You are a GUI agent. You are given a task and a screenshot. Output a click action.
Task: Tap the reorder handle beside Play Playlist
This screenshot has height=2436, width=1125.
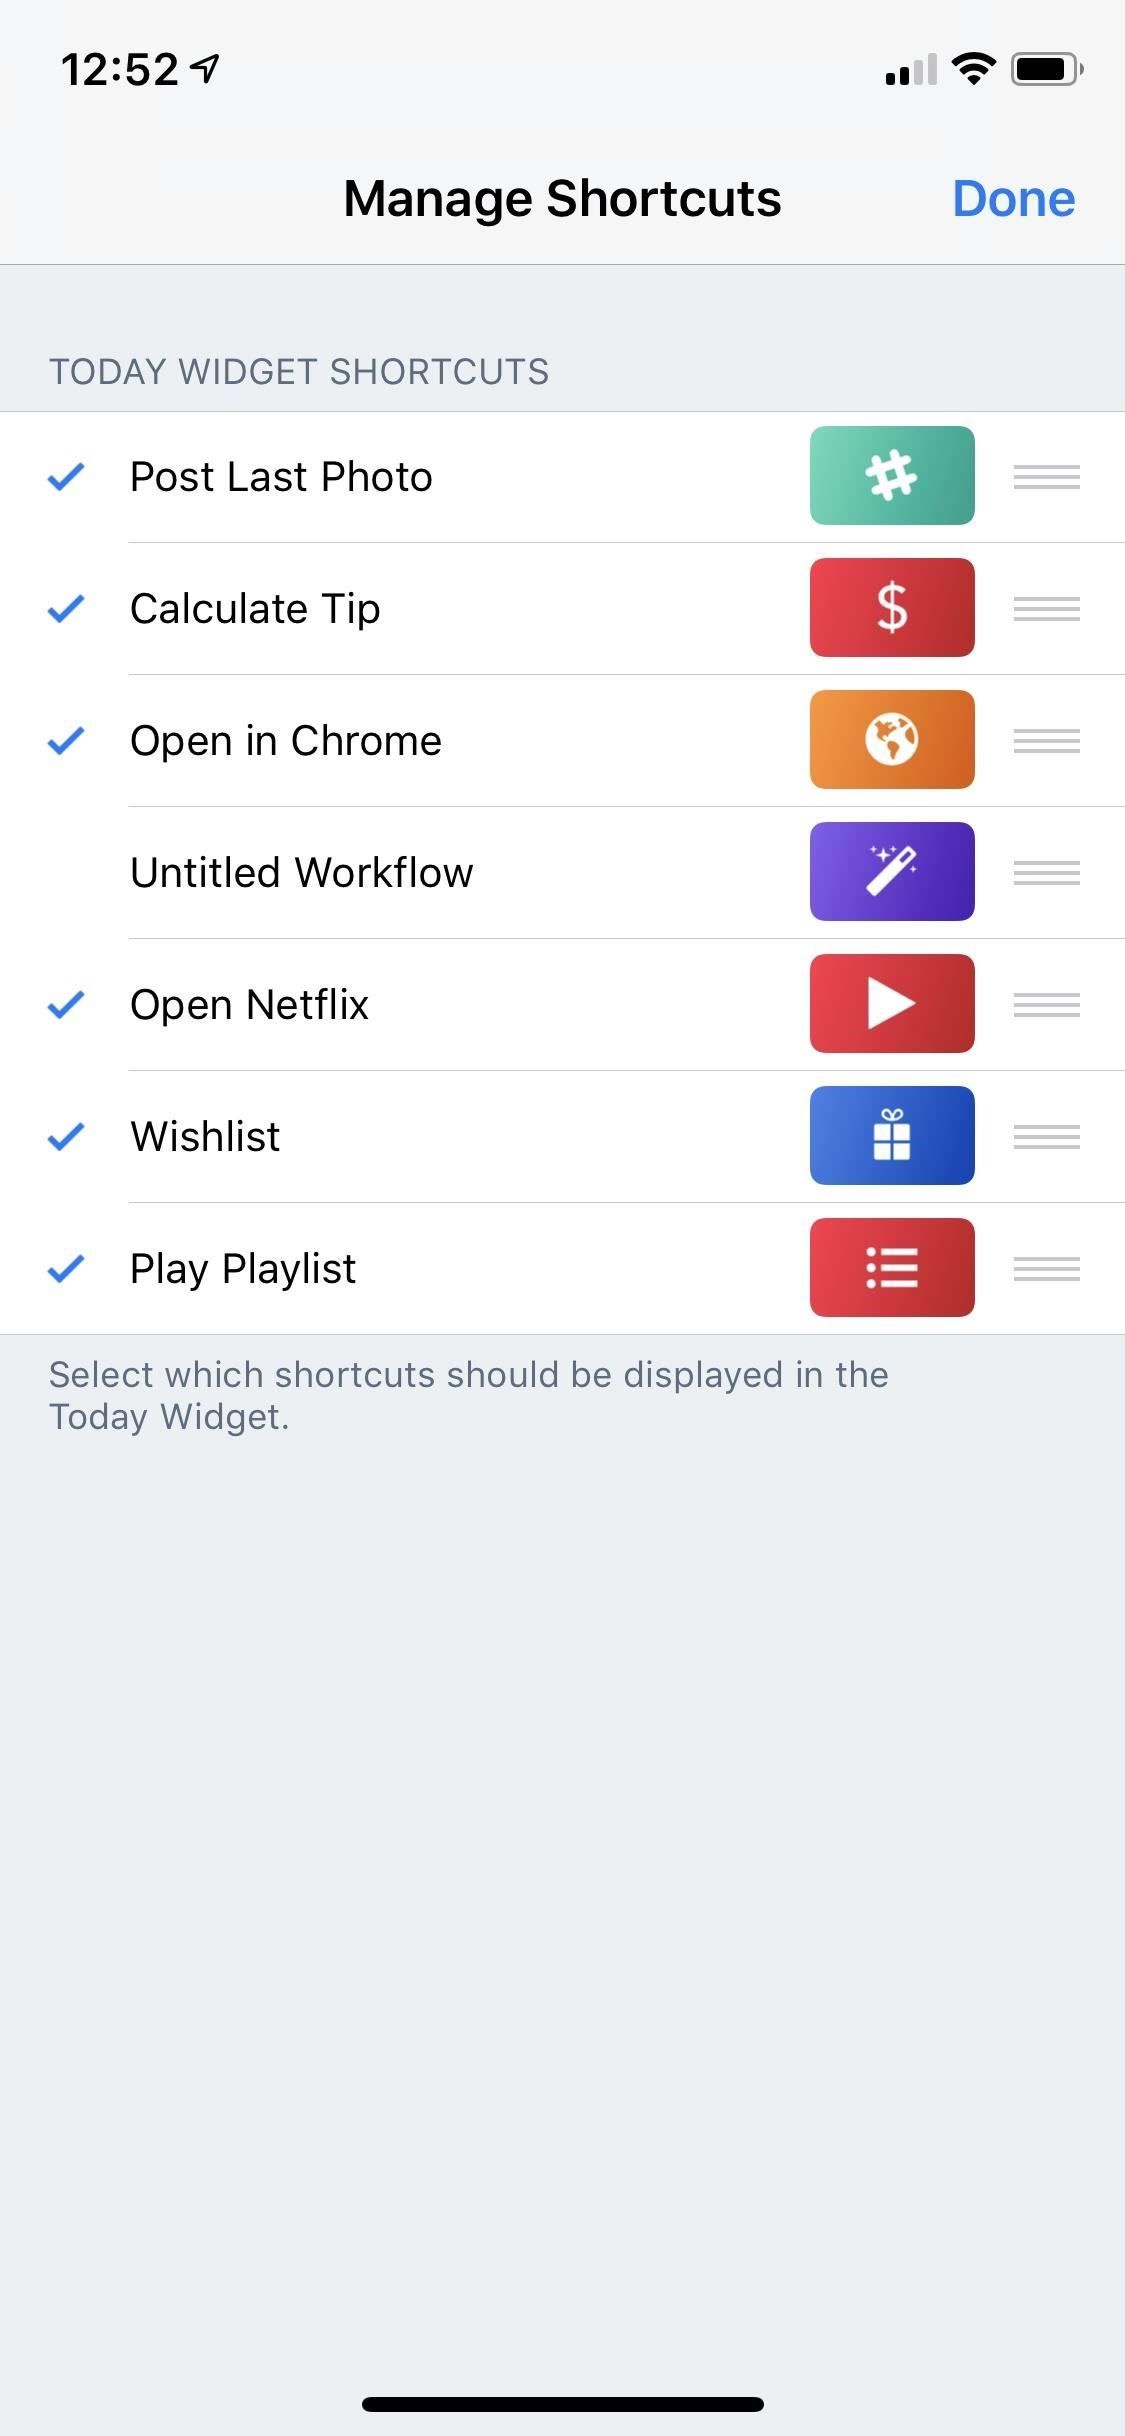(1046, 1269)
